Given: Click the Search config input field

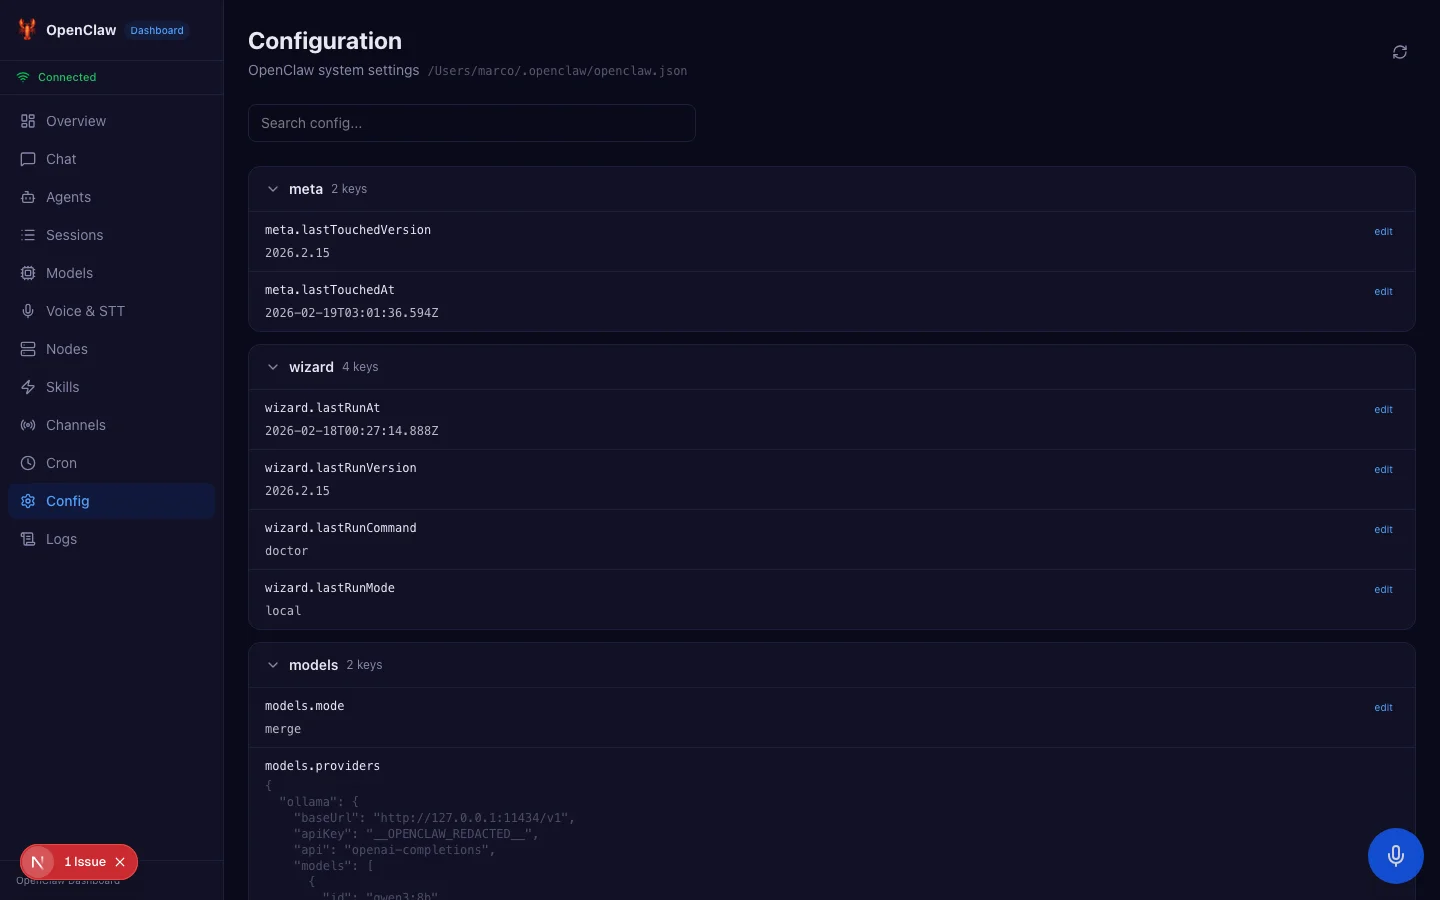Looking at the screenshot, I should point(472,123).
